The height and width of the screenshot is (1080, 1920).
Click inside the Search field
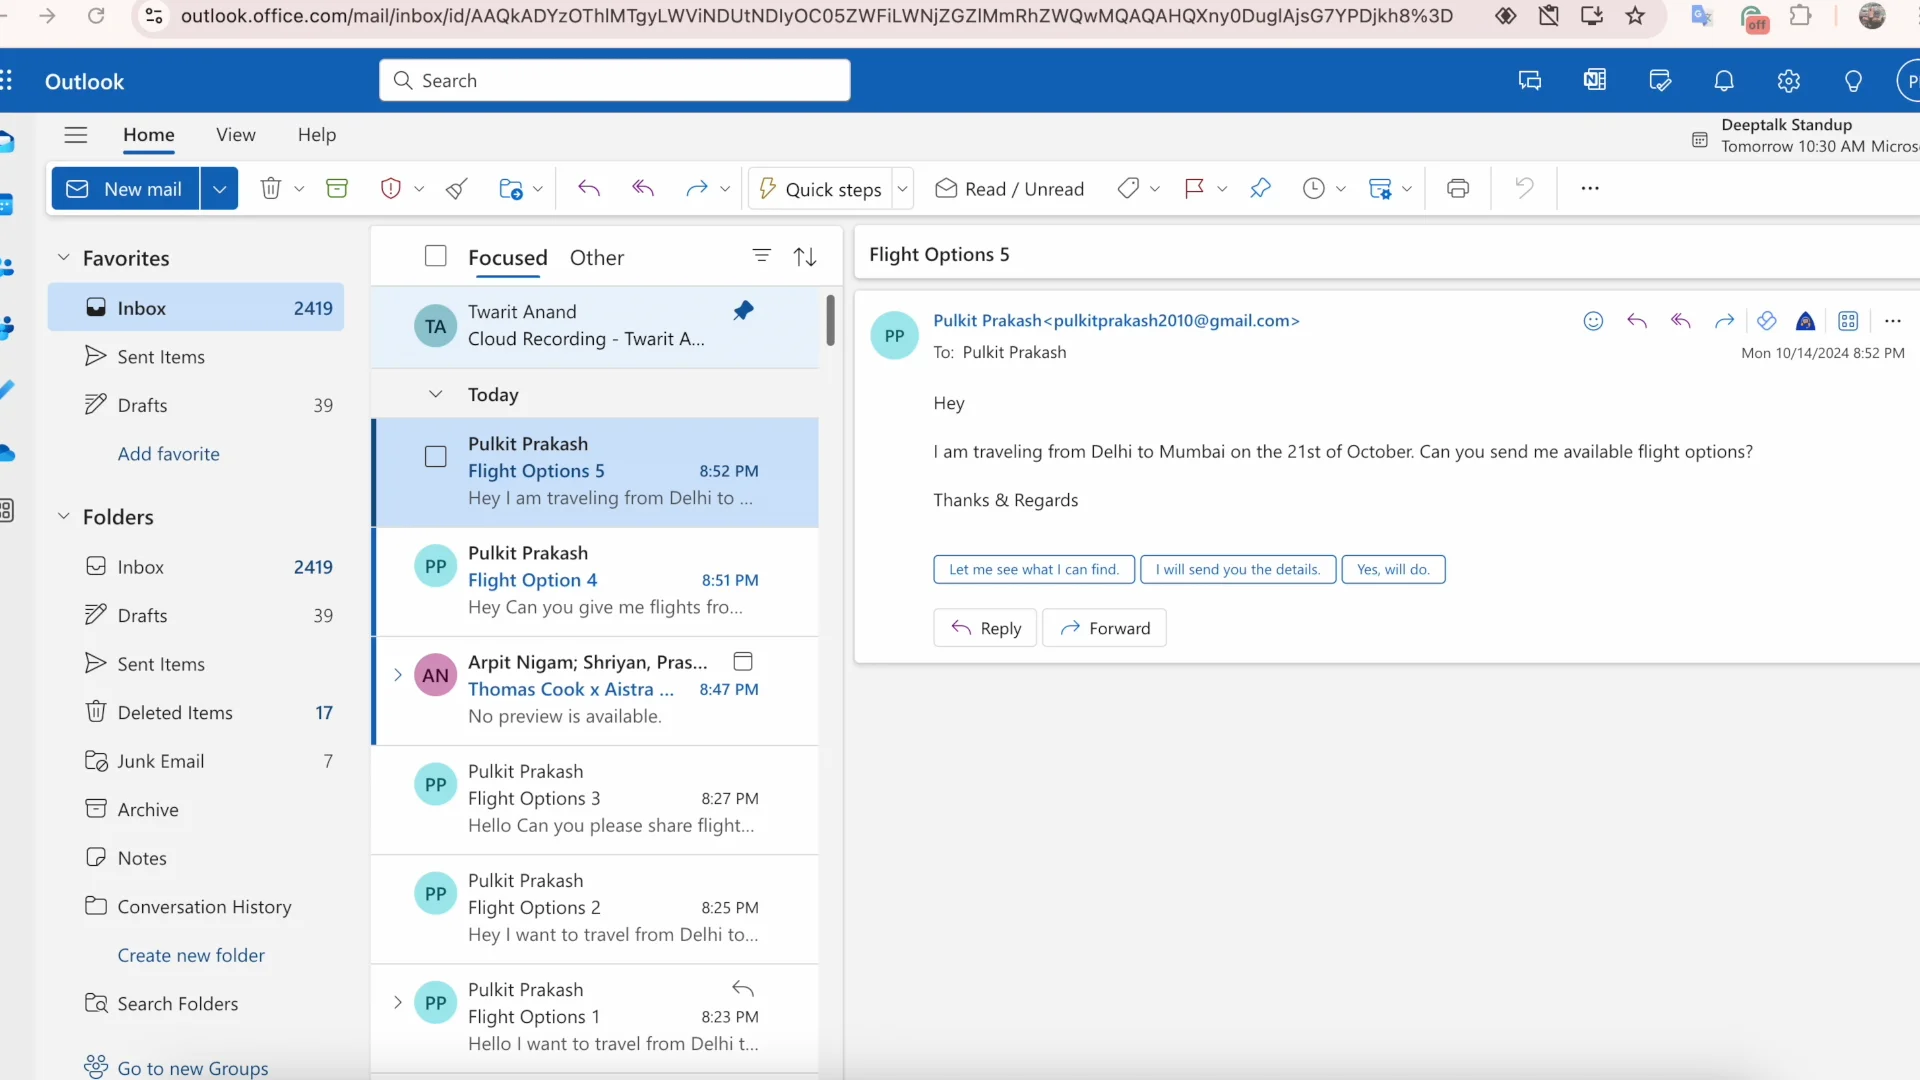point(614,80)
